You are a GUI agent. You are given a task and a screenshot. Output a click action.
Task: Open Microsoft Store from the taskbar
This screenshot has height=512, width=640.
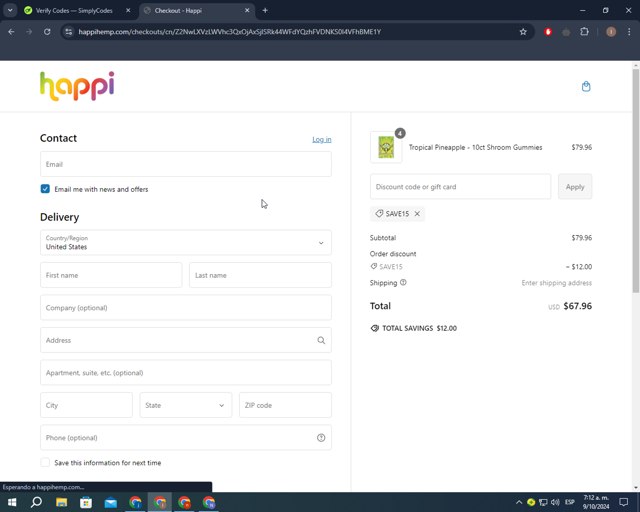(86, 502)
